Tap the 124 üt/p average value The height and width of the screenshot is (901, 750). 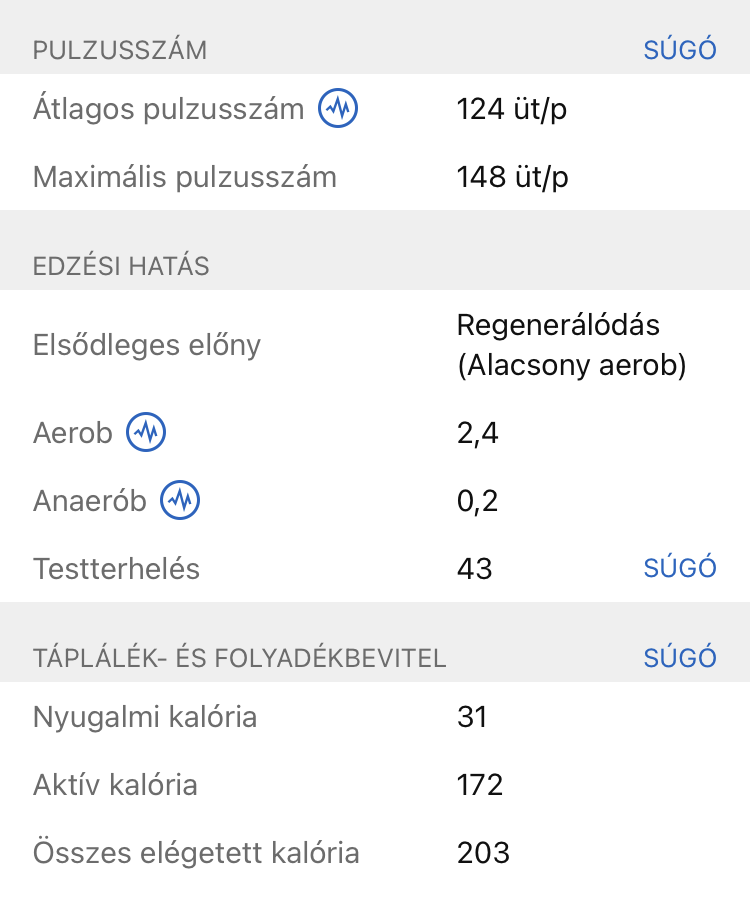(511, 109)
